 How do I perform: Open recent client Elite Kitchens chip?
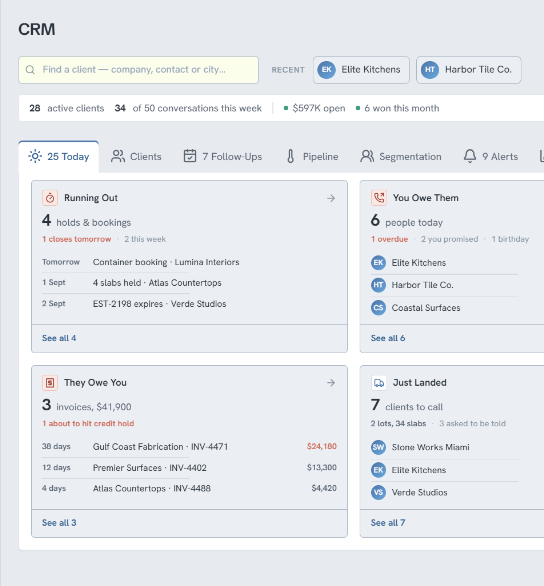point(361,70)
